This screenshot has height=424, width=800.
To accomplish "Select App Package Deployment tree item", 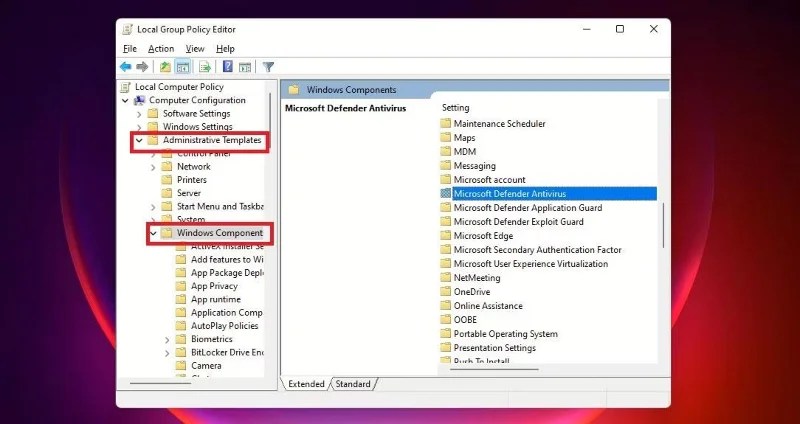I will pos(227,273).
